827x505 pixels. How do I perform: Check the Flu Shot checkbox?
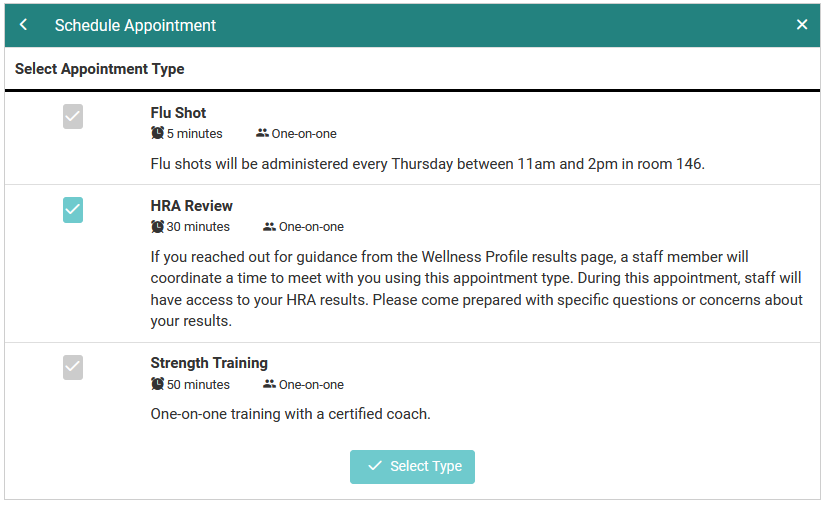point(73,117)
